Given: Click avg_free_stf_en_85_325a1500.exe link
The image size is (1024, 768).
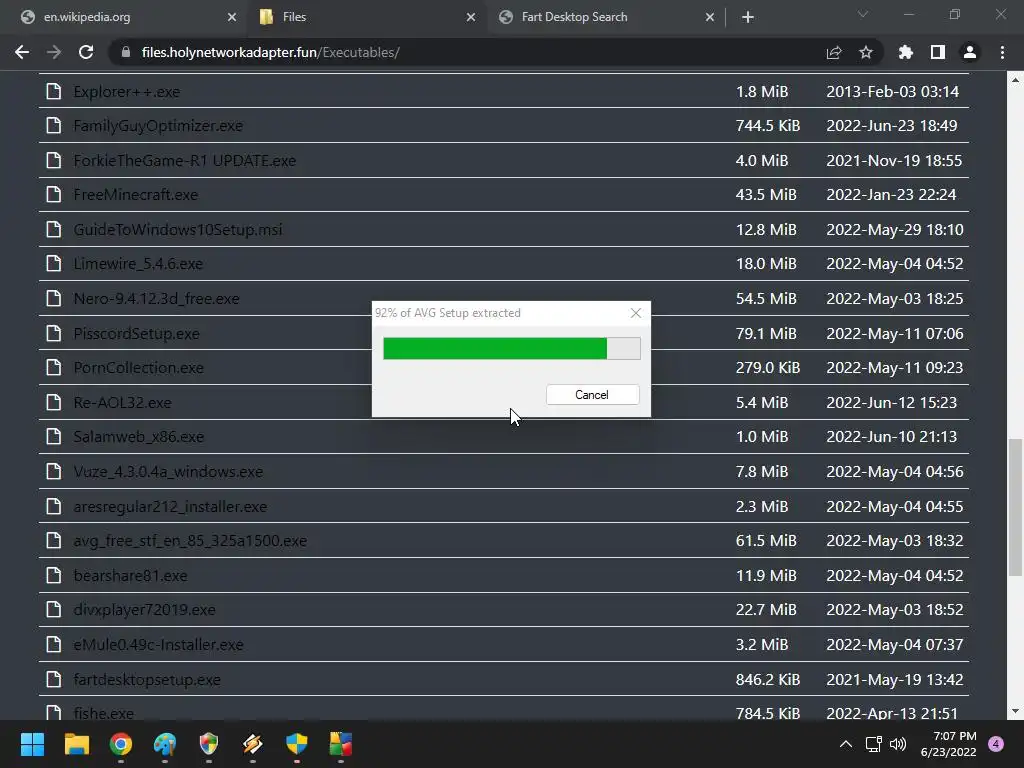Looking at the screenshot, I should click(x=190, y=541).
